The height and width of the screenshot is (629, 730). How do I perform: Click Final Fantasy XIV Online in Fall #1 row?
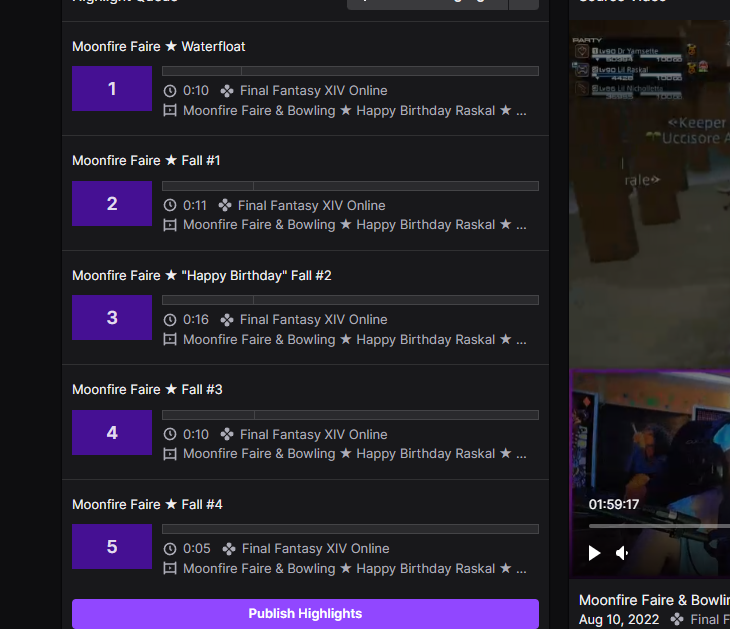click(311, 205)
